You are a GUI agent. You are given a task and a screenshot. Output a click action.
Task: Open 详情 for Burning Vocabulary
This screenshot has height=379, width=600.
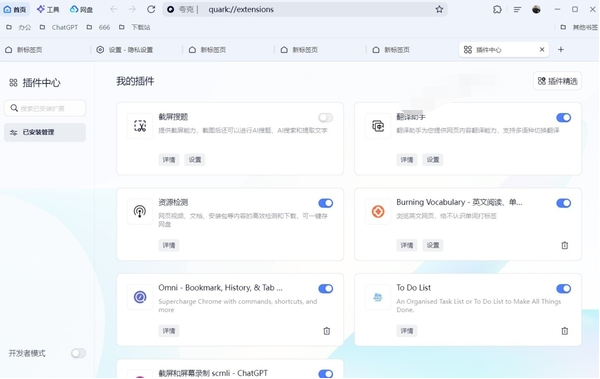[407, 245]
